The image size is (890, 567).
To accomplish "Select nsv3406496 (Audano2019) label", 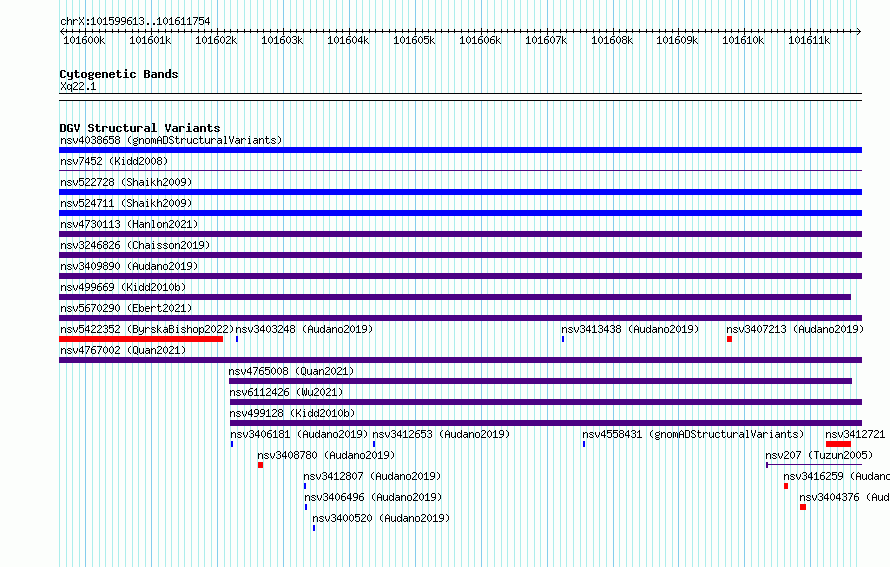I will [373, 497].
